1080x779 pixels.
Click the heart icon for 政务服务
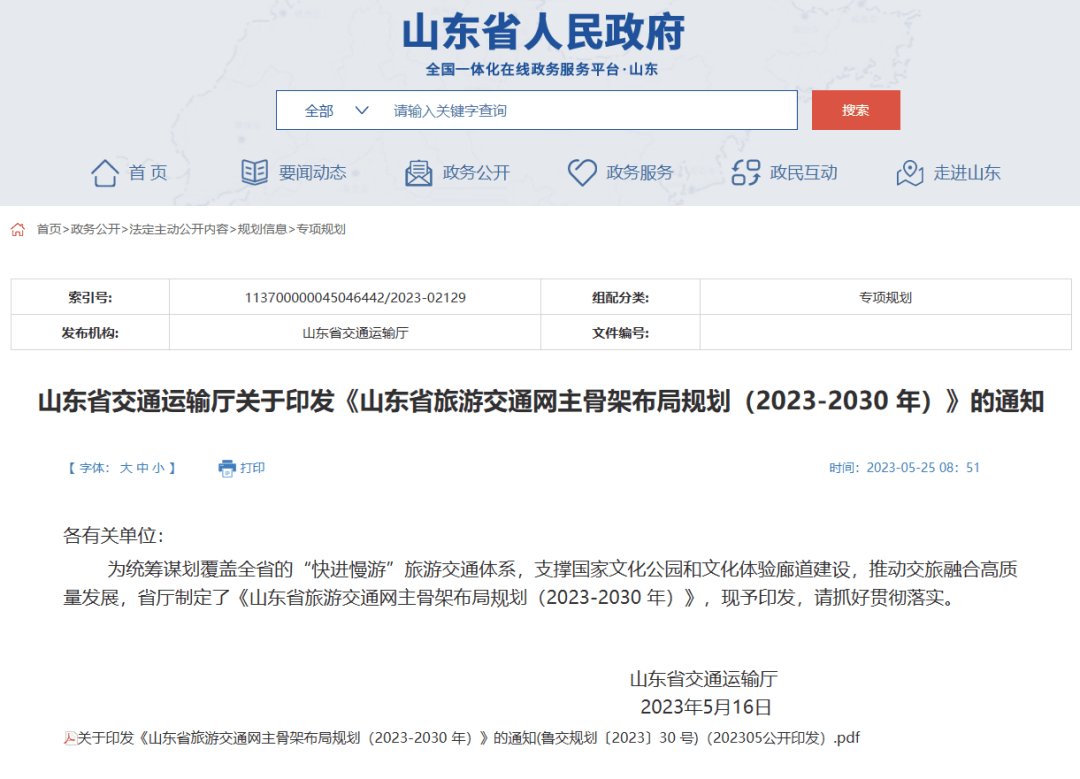click(582, 172)
